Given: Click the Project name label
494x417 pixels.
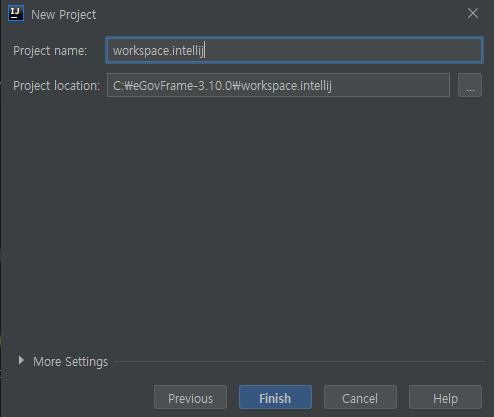Looking at the screenshot, I should click(x=50, y=51).
